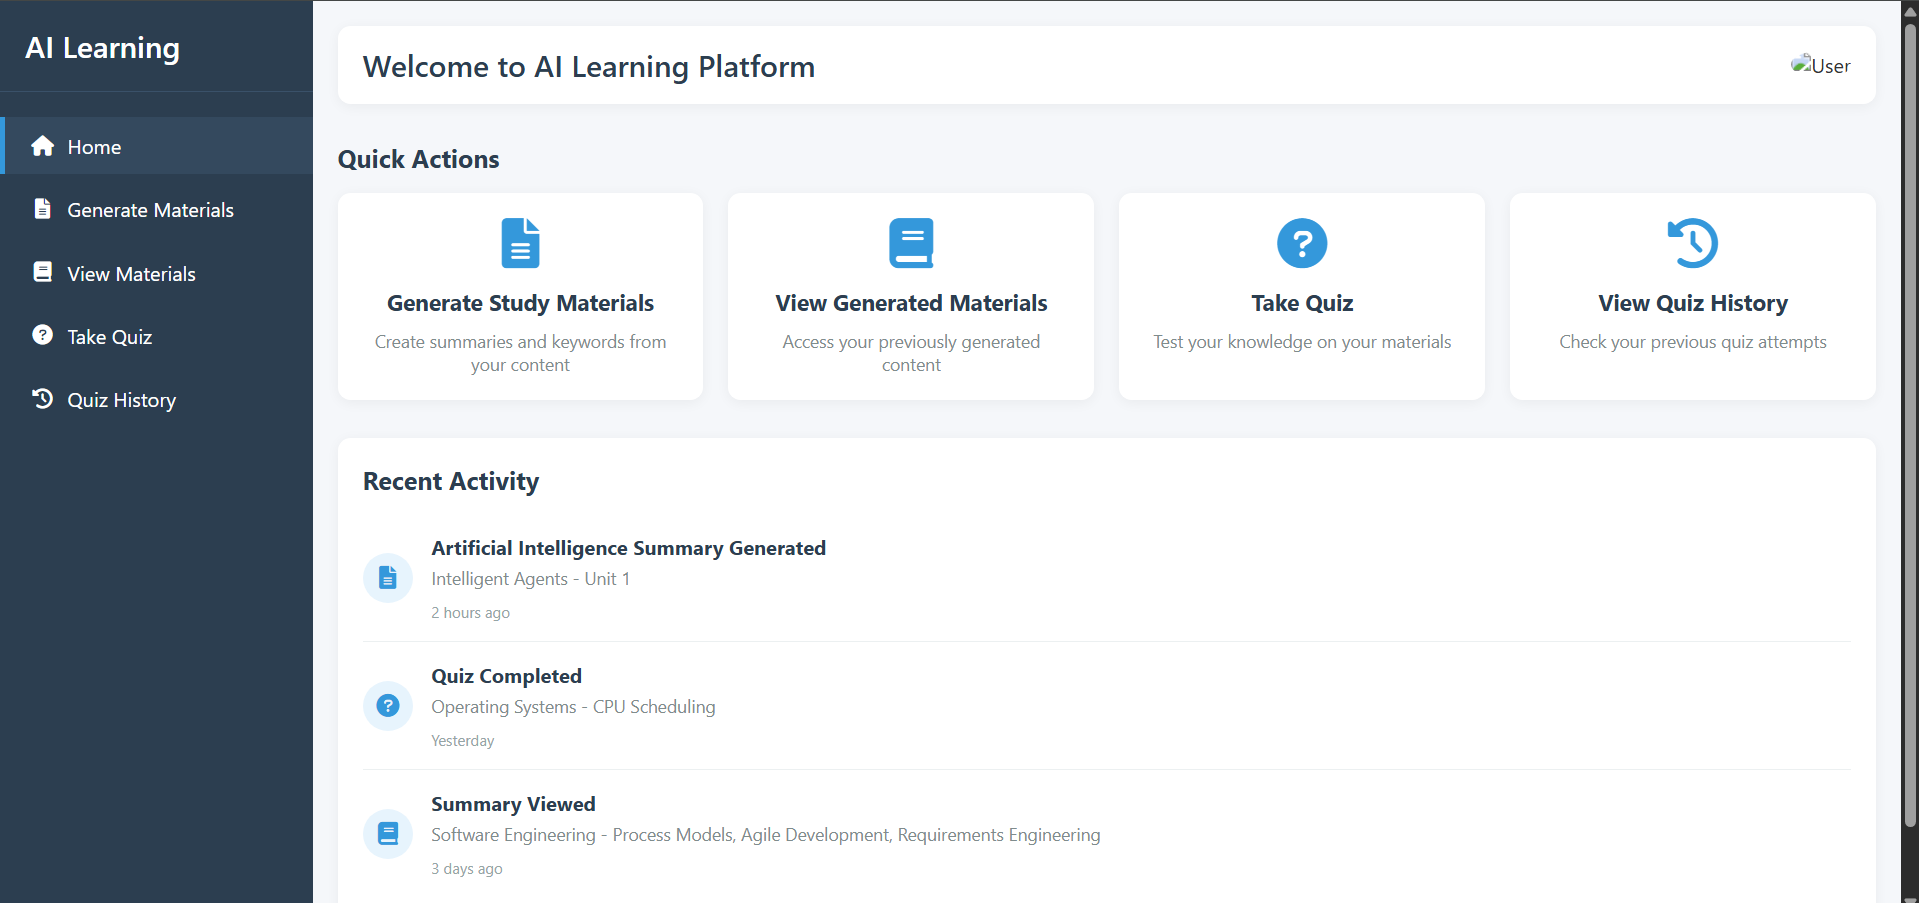Select the Take Quiz card
Screen dimensions: 1919x903
[x=1301, y=296]
